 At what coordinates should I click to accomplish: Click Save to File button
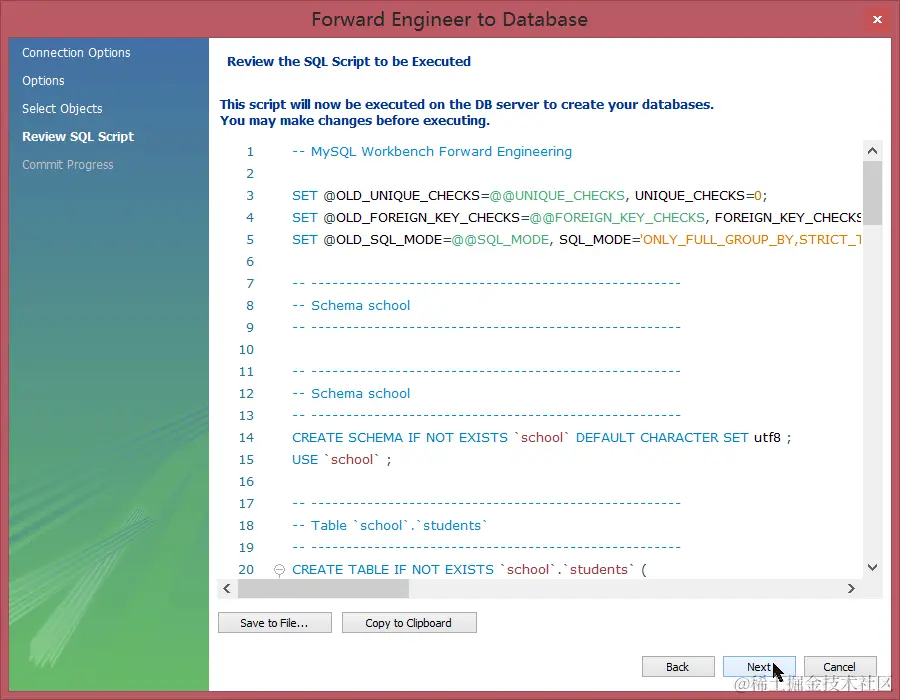274,623
